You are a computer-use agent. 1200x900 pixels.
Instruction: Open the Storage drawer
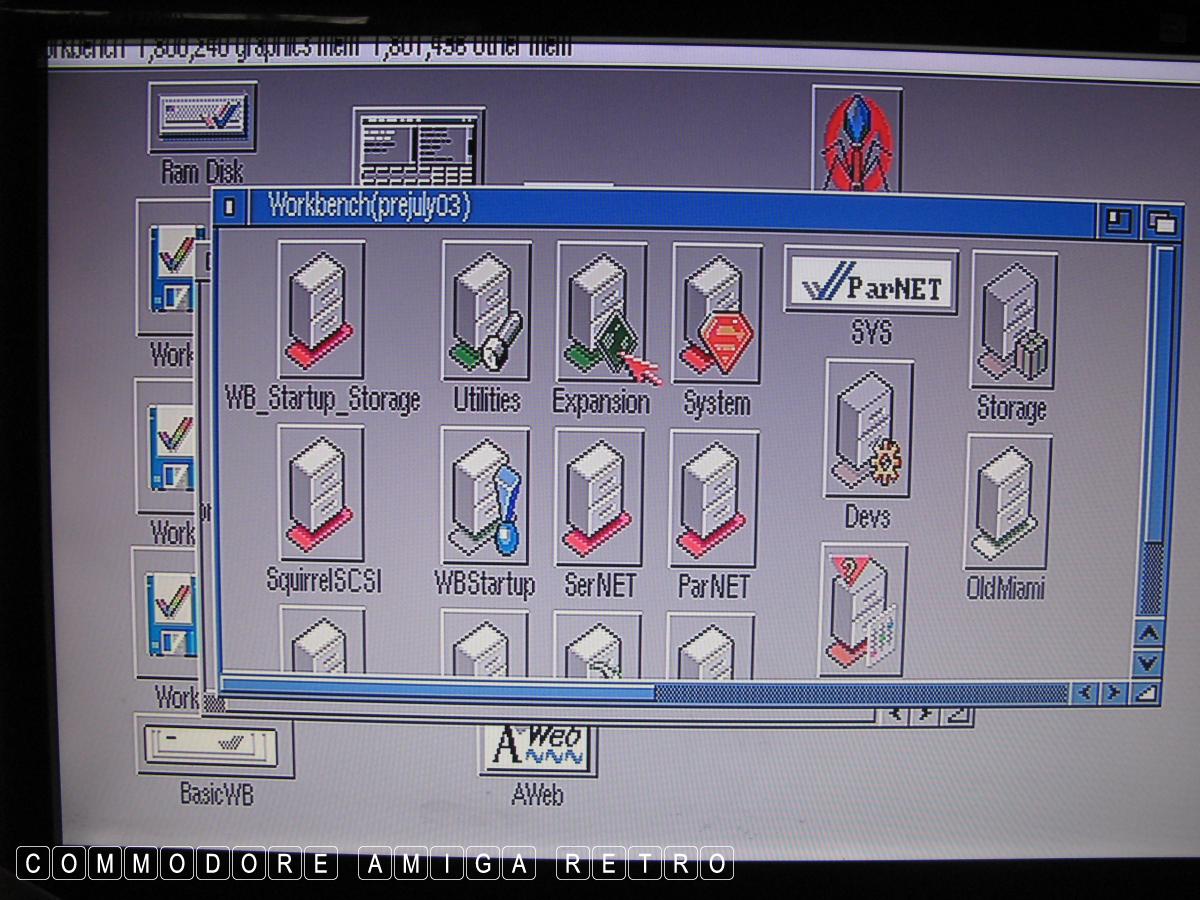(1012, 320)
